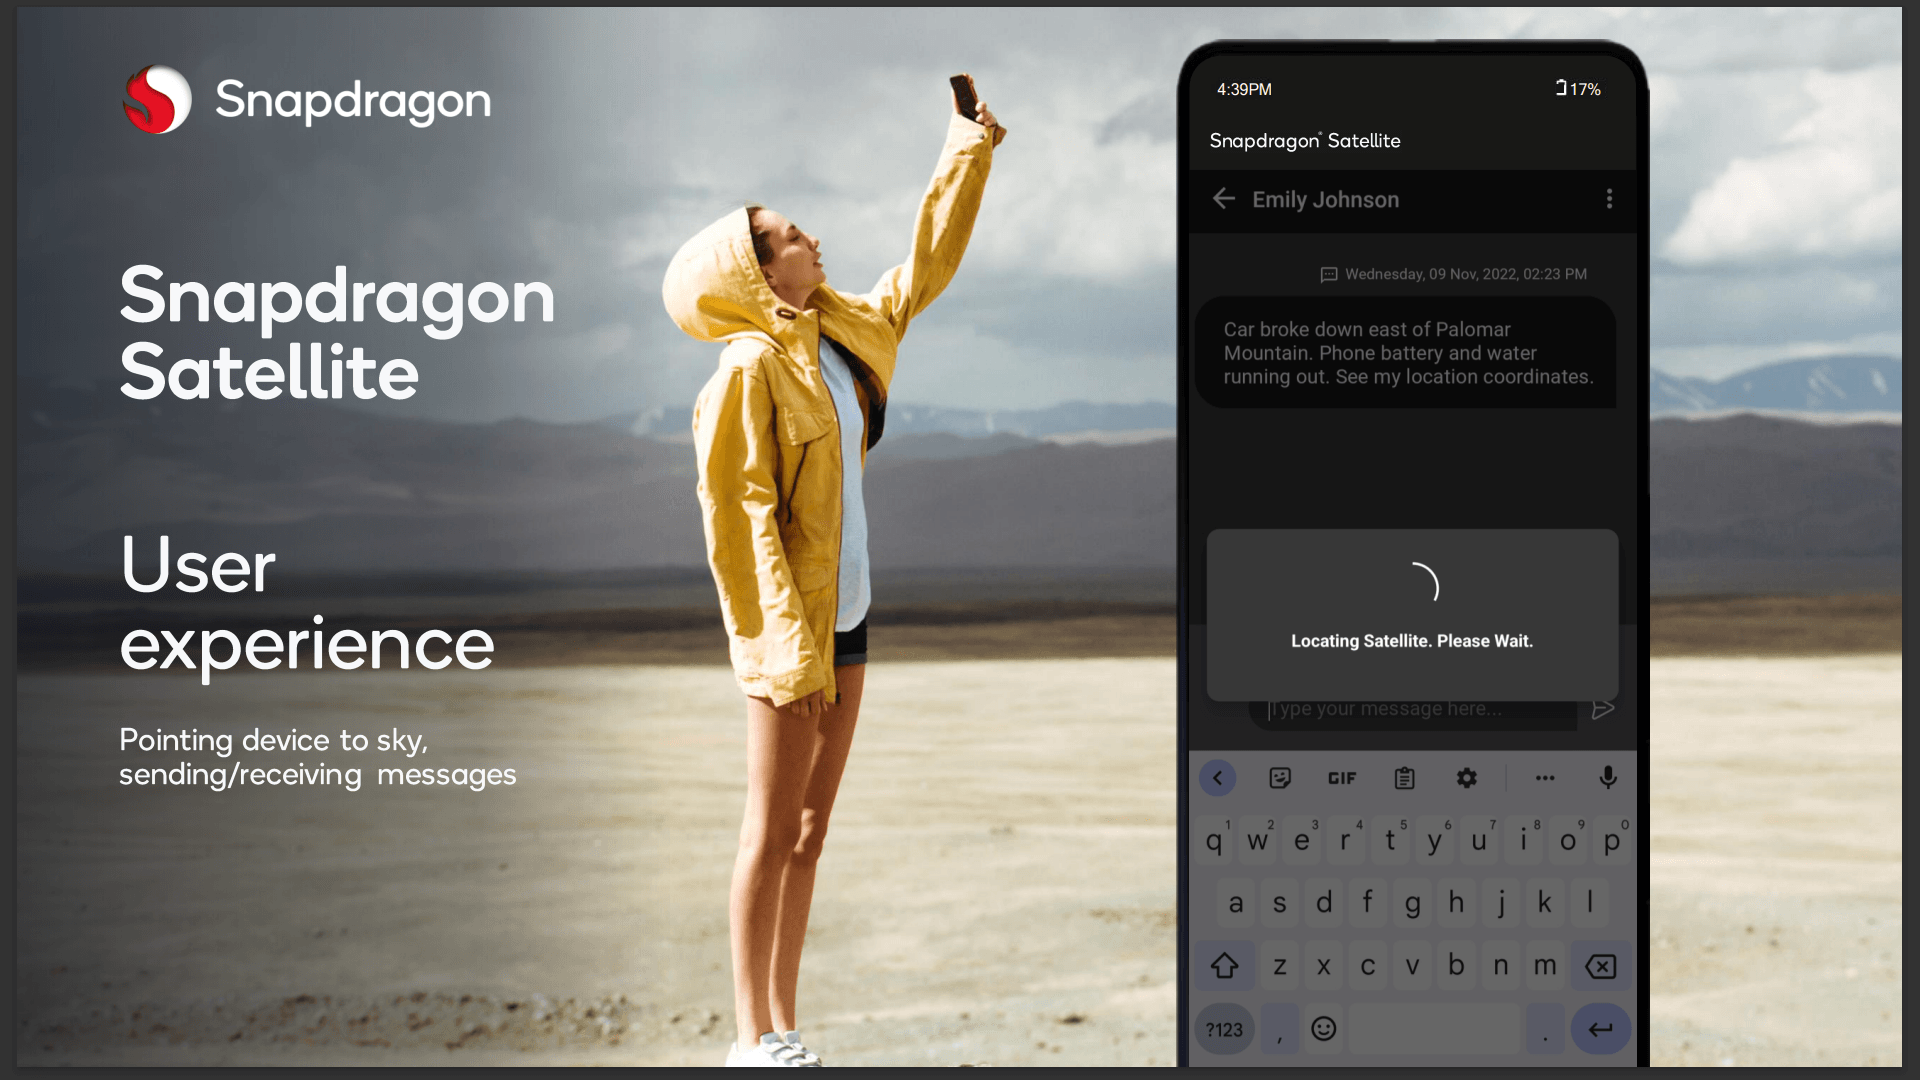The width and height of the screenshot is (1920, 1080).
Task: Tap the conversation timestamp header from 09 Nov 2022
Action: pyautogui.click(x=1453, y=273)
